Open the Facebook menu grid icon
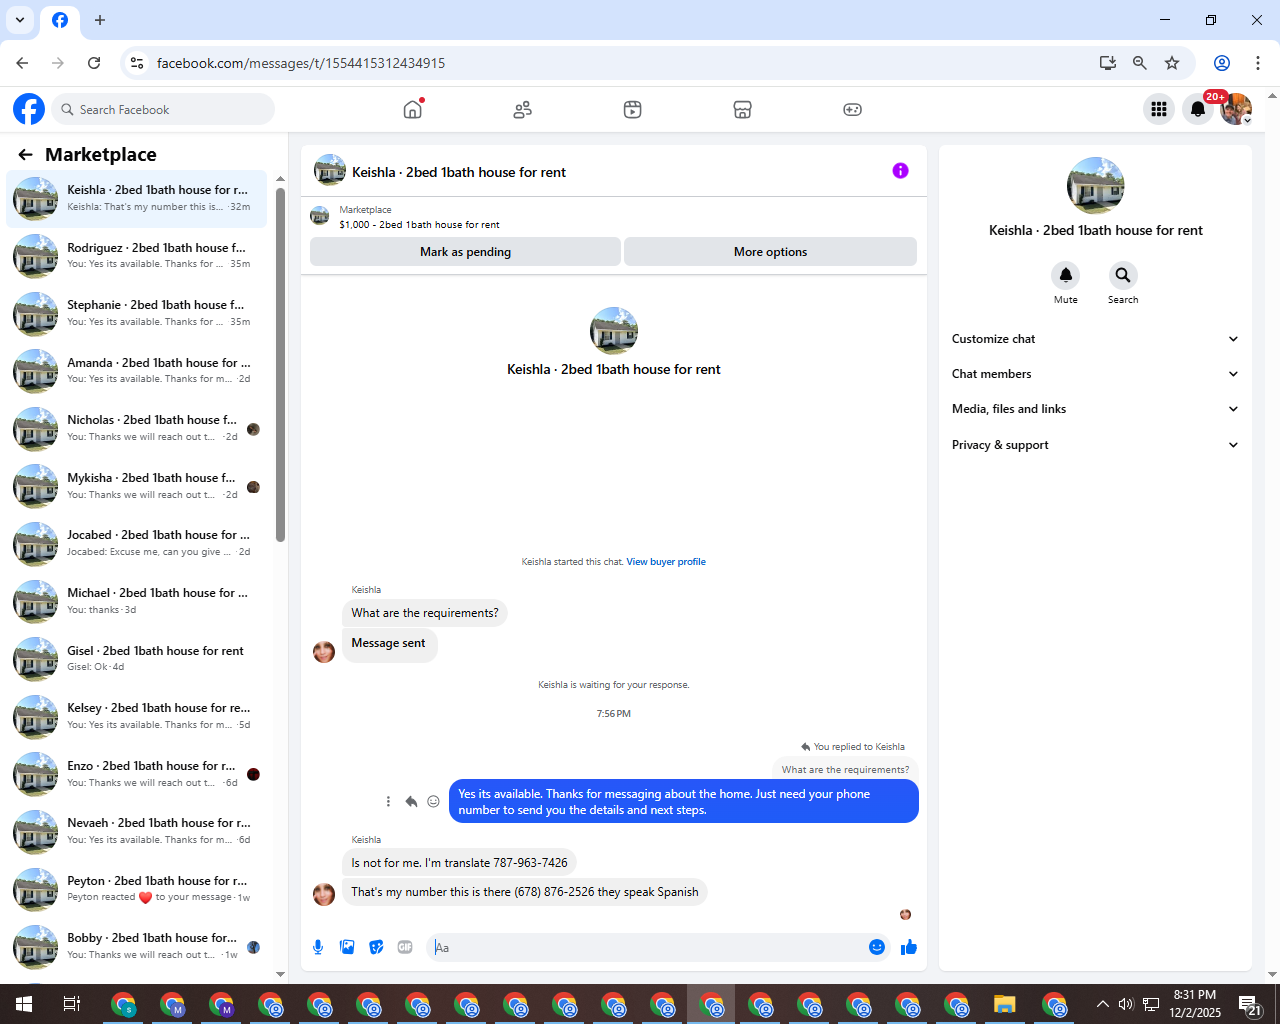 click(x=1159, y=109)
